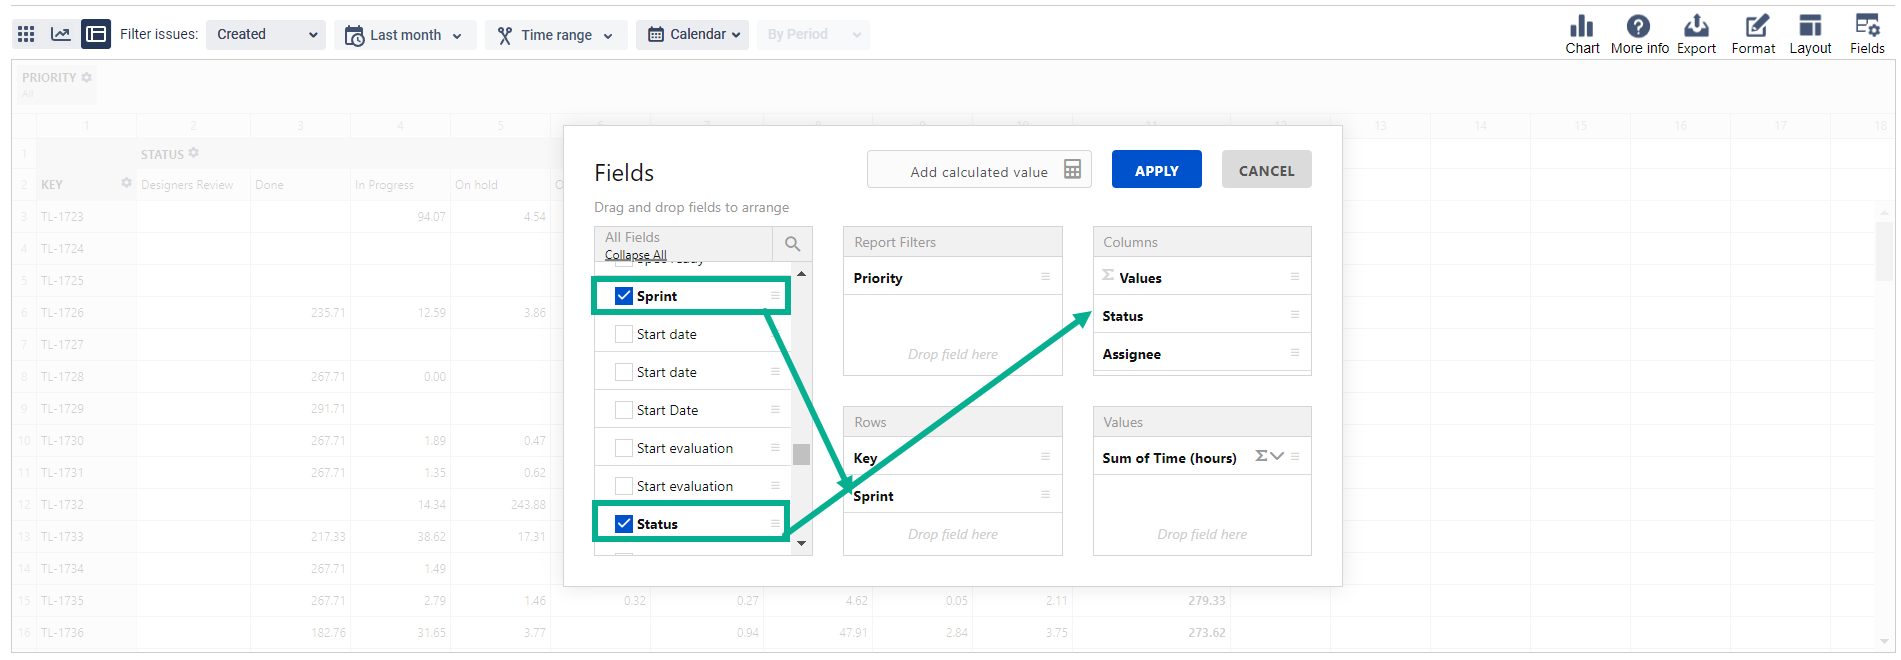
Task: Click the apps grid icon
Action: click(x=26, y=34)
